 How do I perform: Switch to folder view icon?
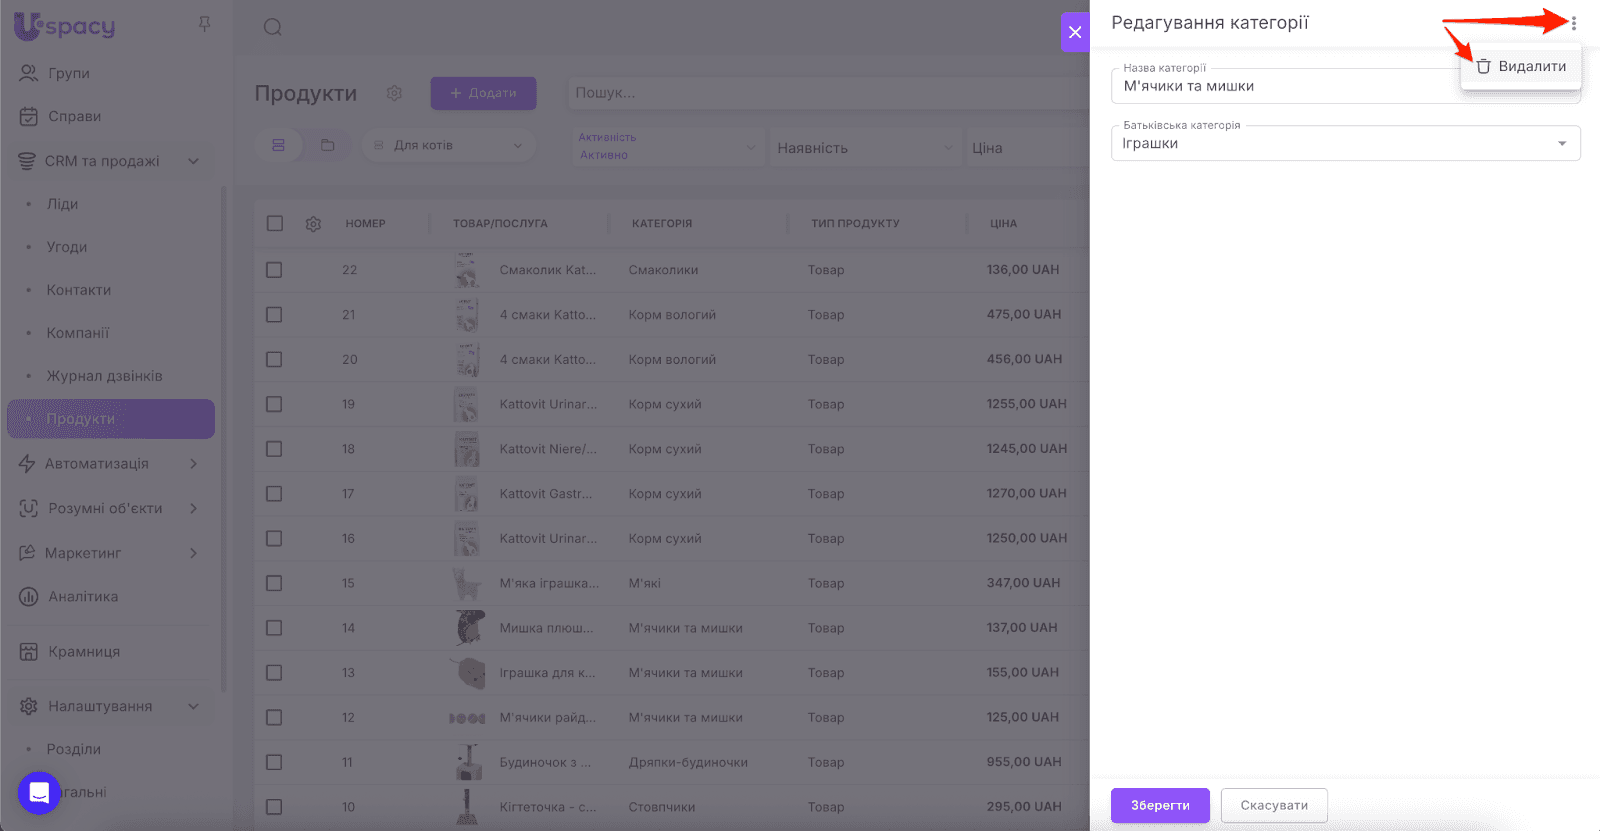tap(327, 146)
